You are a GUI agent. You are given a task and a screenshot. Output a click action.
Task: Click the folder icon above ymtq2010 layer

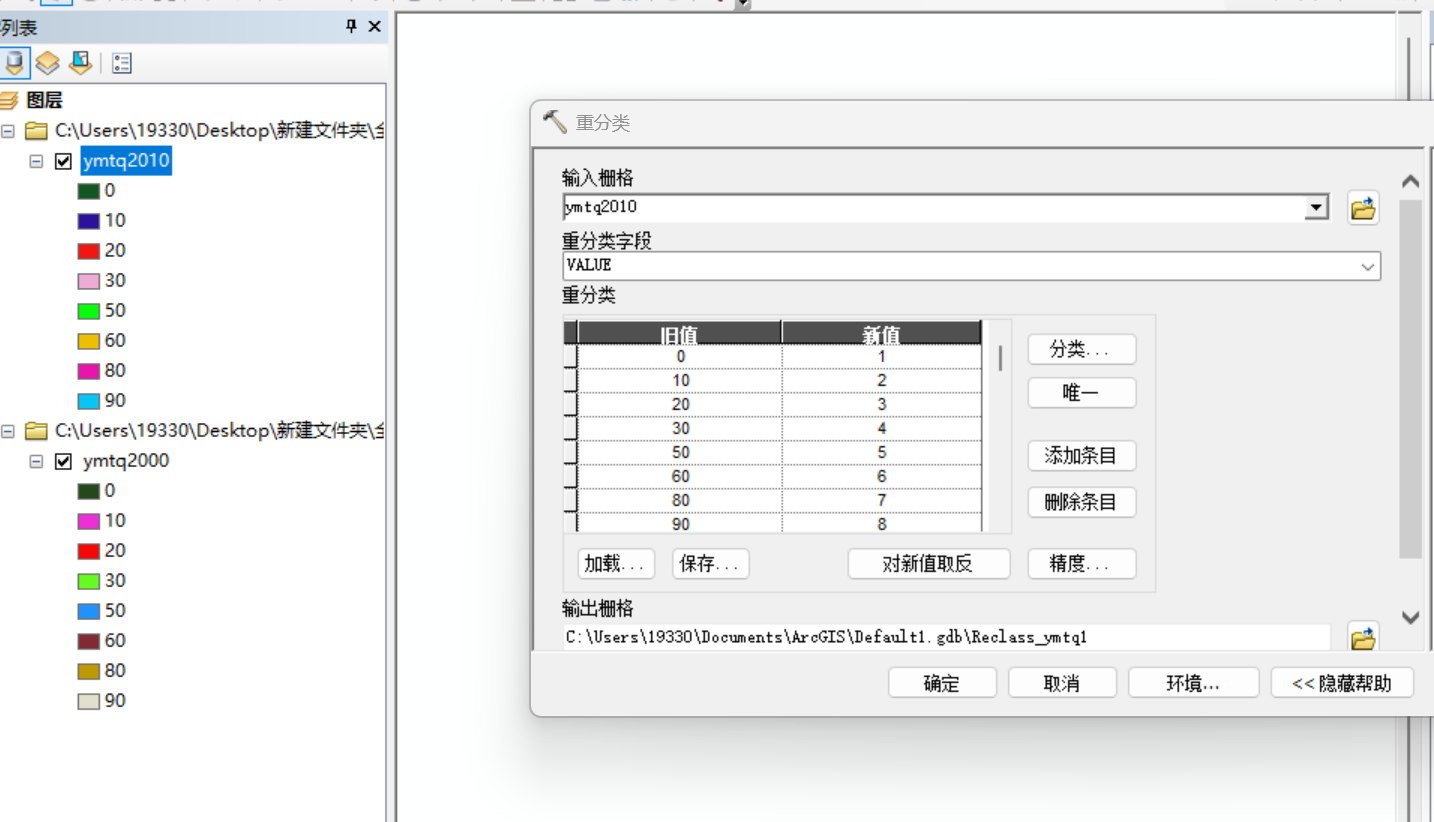[36, 130]
